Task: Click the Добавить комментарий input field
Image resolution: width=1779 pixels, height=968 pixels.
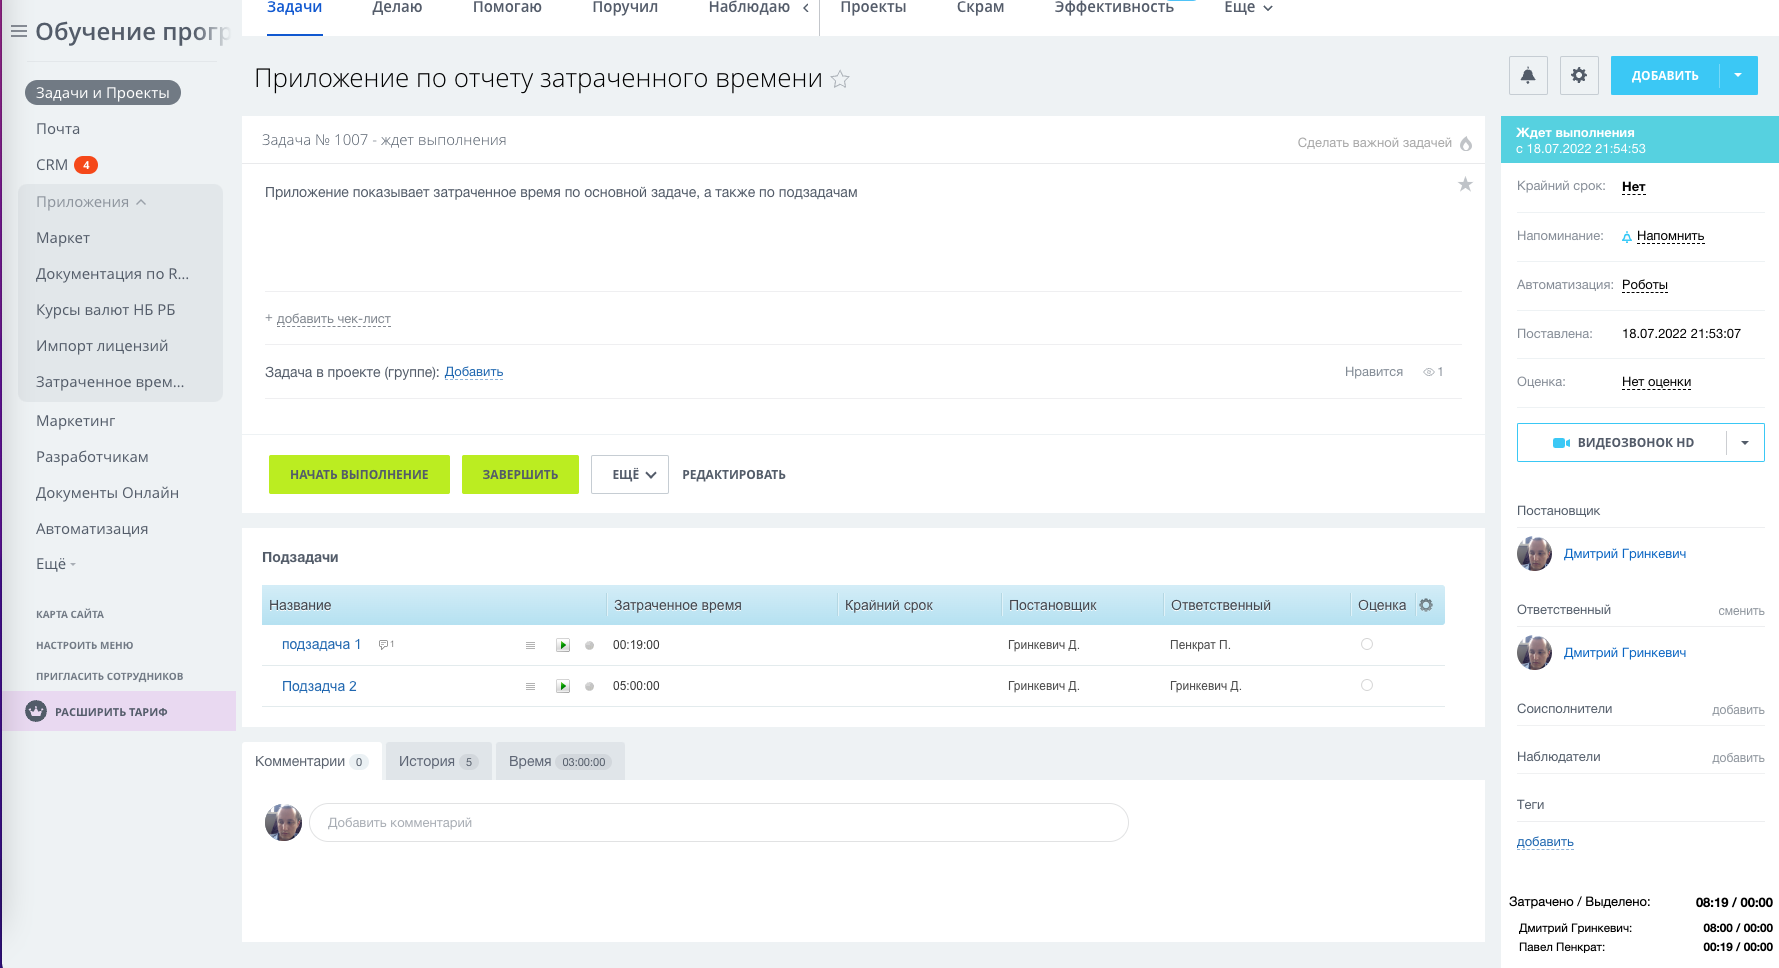Action: point(718,822)
